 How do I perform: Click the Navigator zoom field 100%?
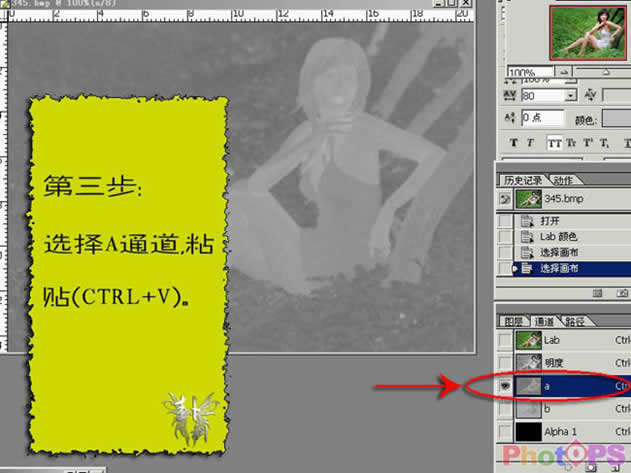(x=530, y=72)
